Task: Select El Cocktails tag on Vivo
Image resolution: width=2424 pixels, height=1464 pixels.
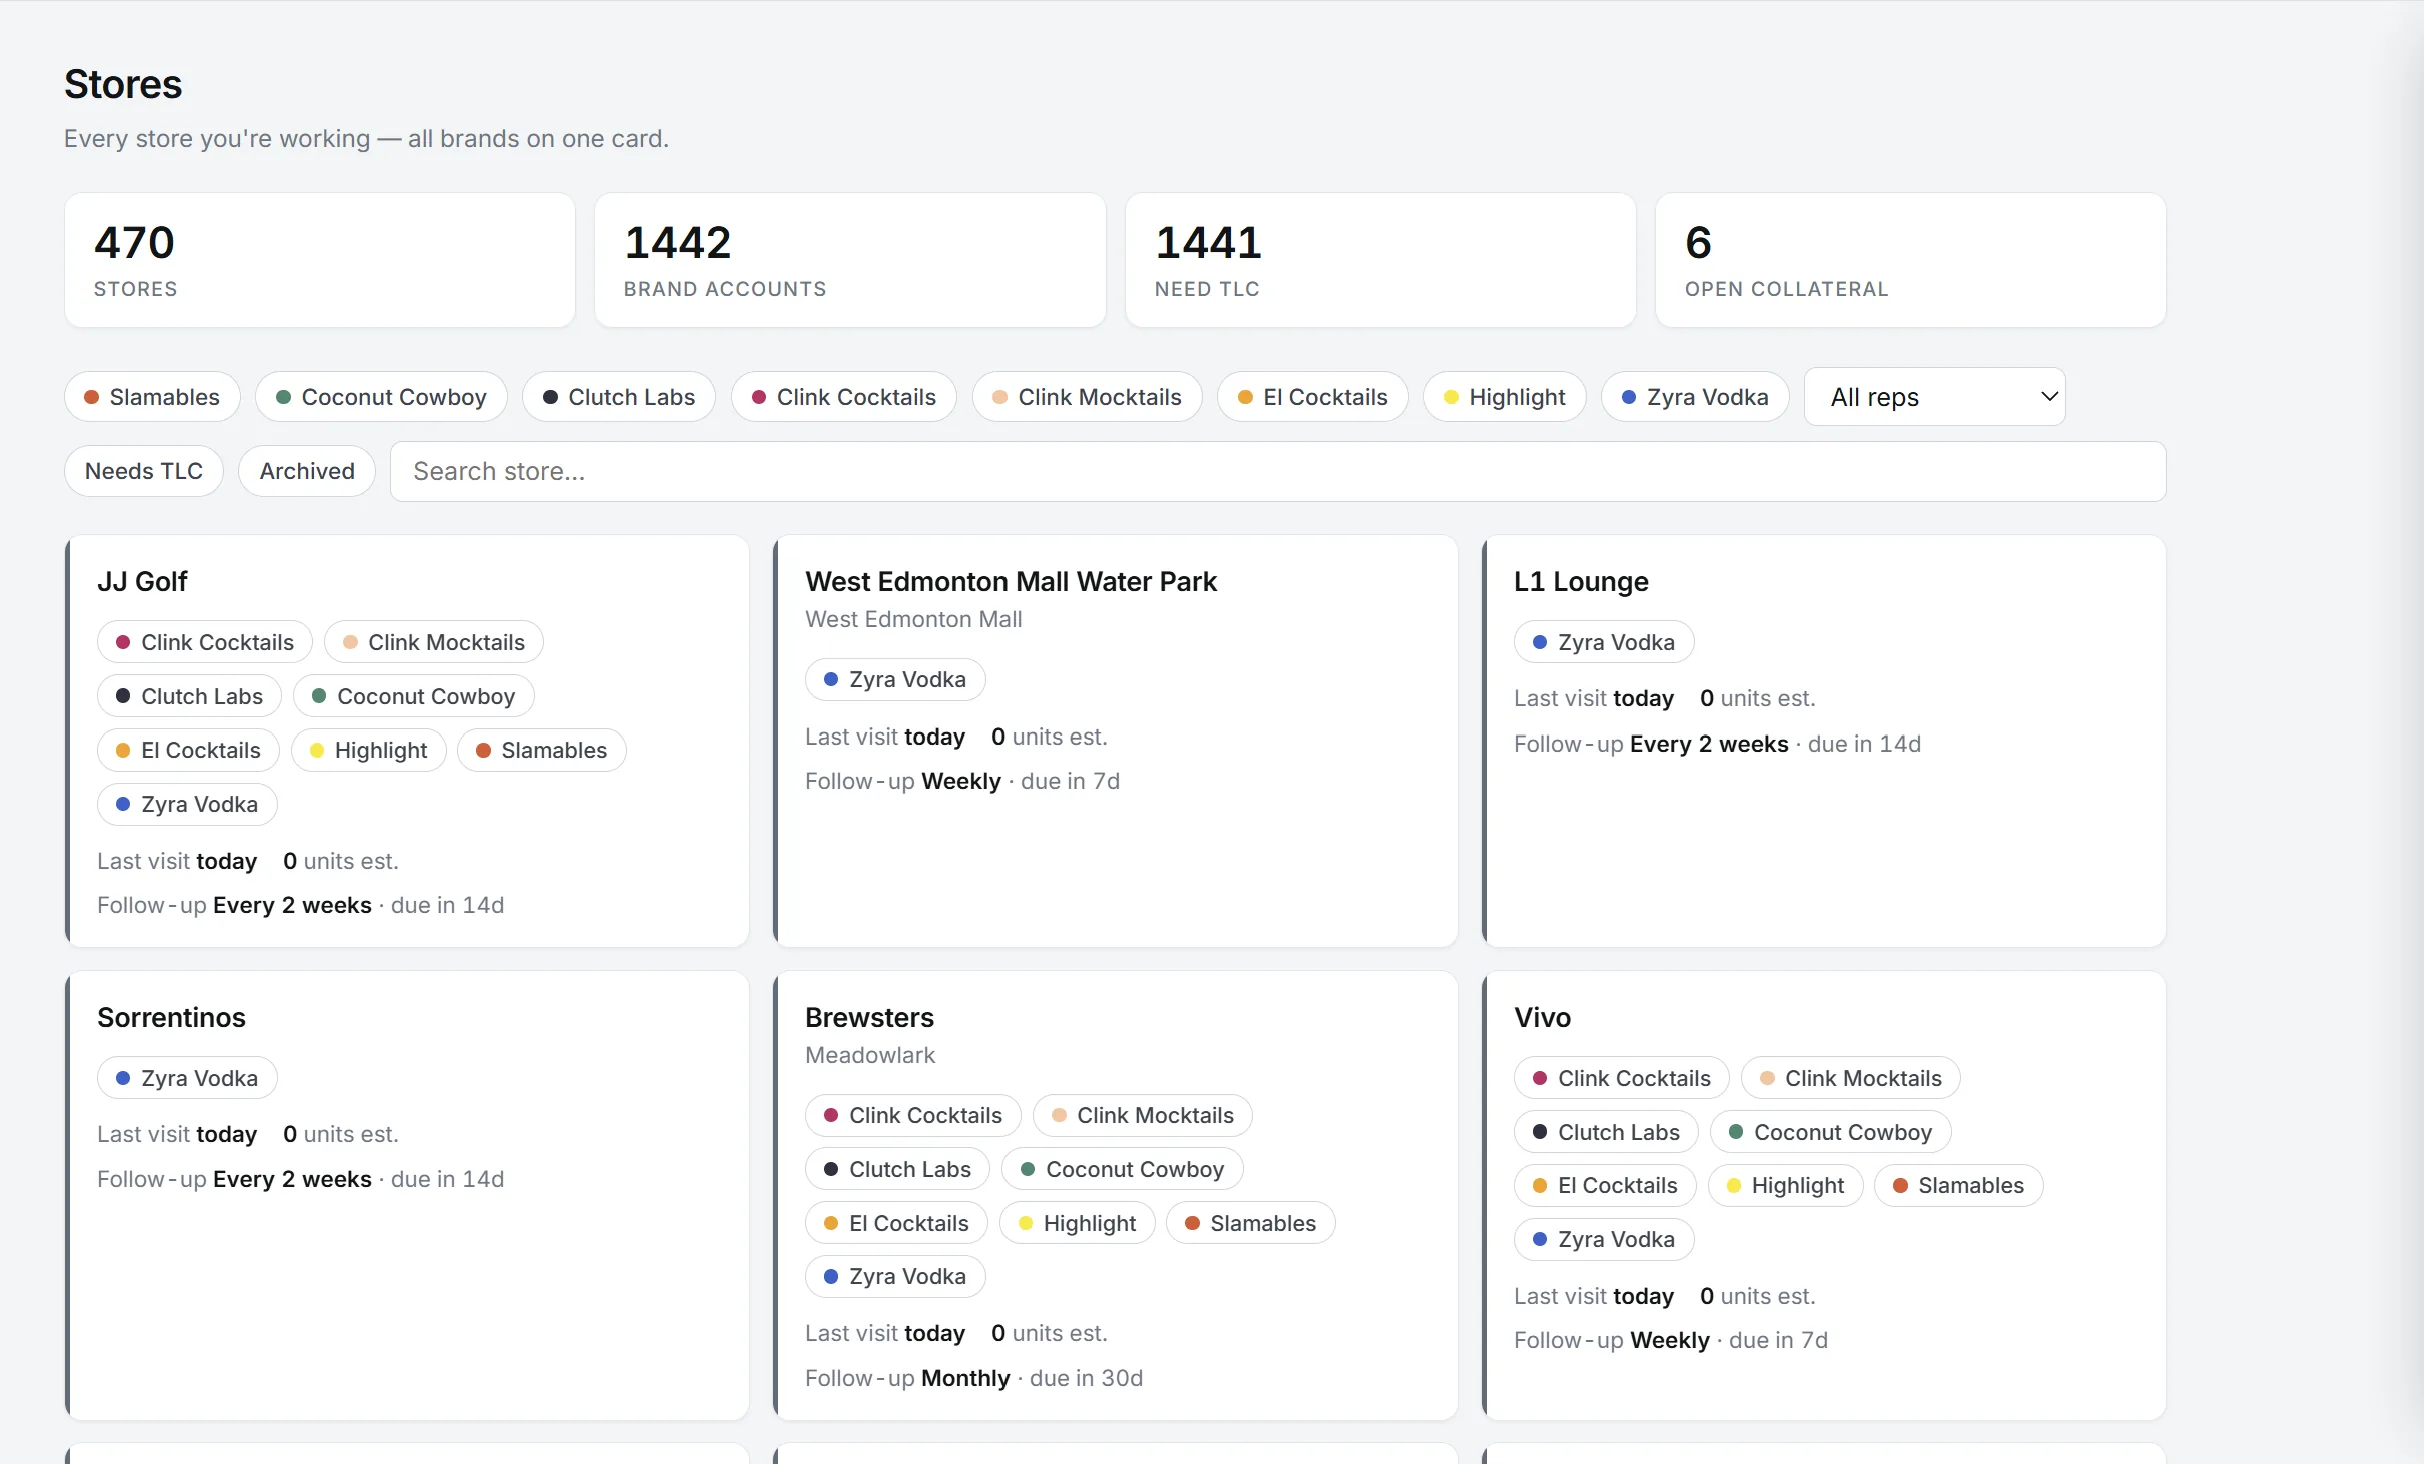Action: point(1605,1185)
